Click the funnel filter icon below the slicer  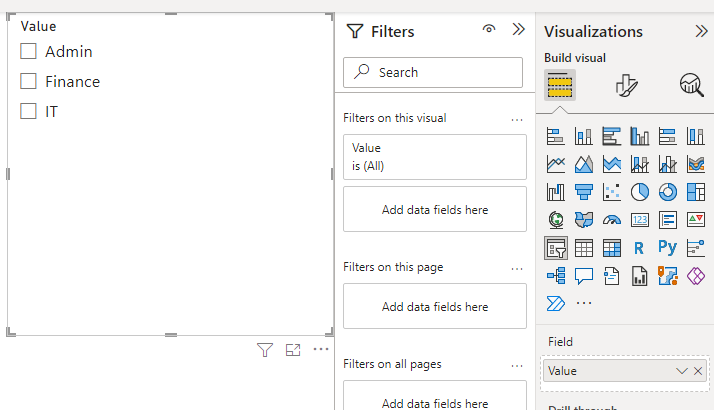[265, 350]
